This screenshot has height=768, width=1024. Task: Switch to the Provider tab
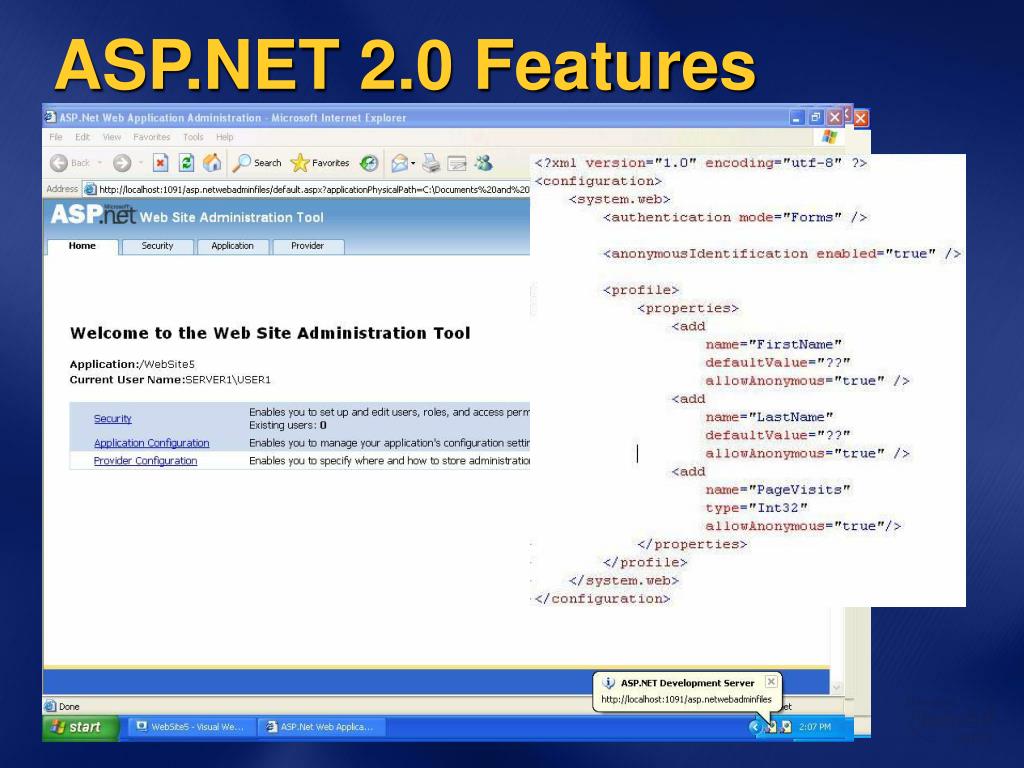308,246
